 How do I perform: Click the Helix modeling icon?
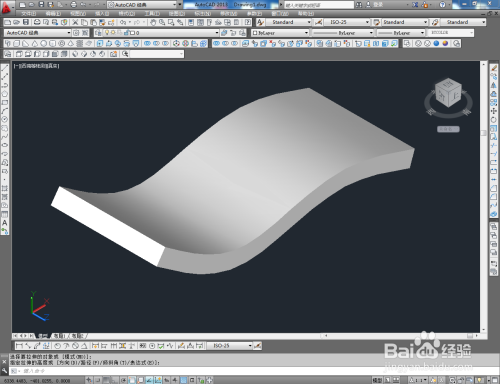pos(80,44)
